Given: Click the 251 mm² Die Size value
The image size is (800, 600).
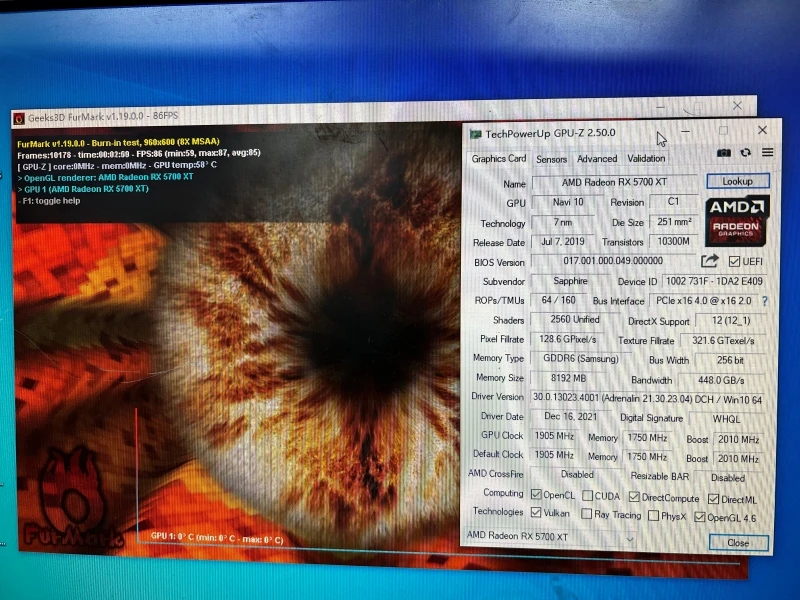Looking at the screenshot, I should coord(674,222).
